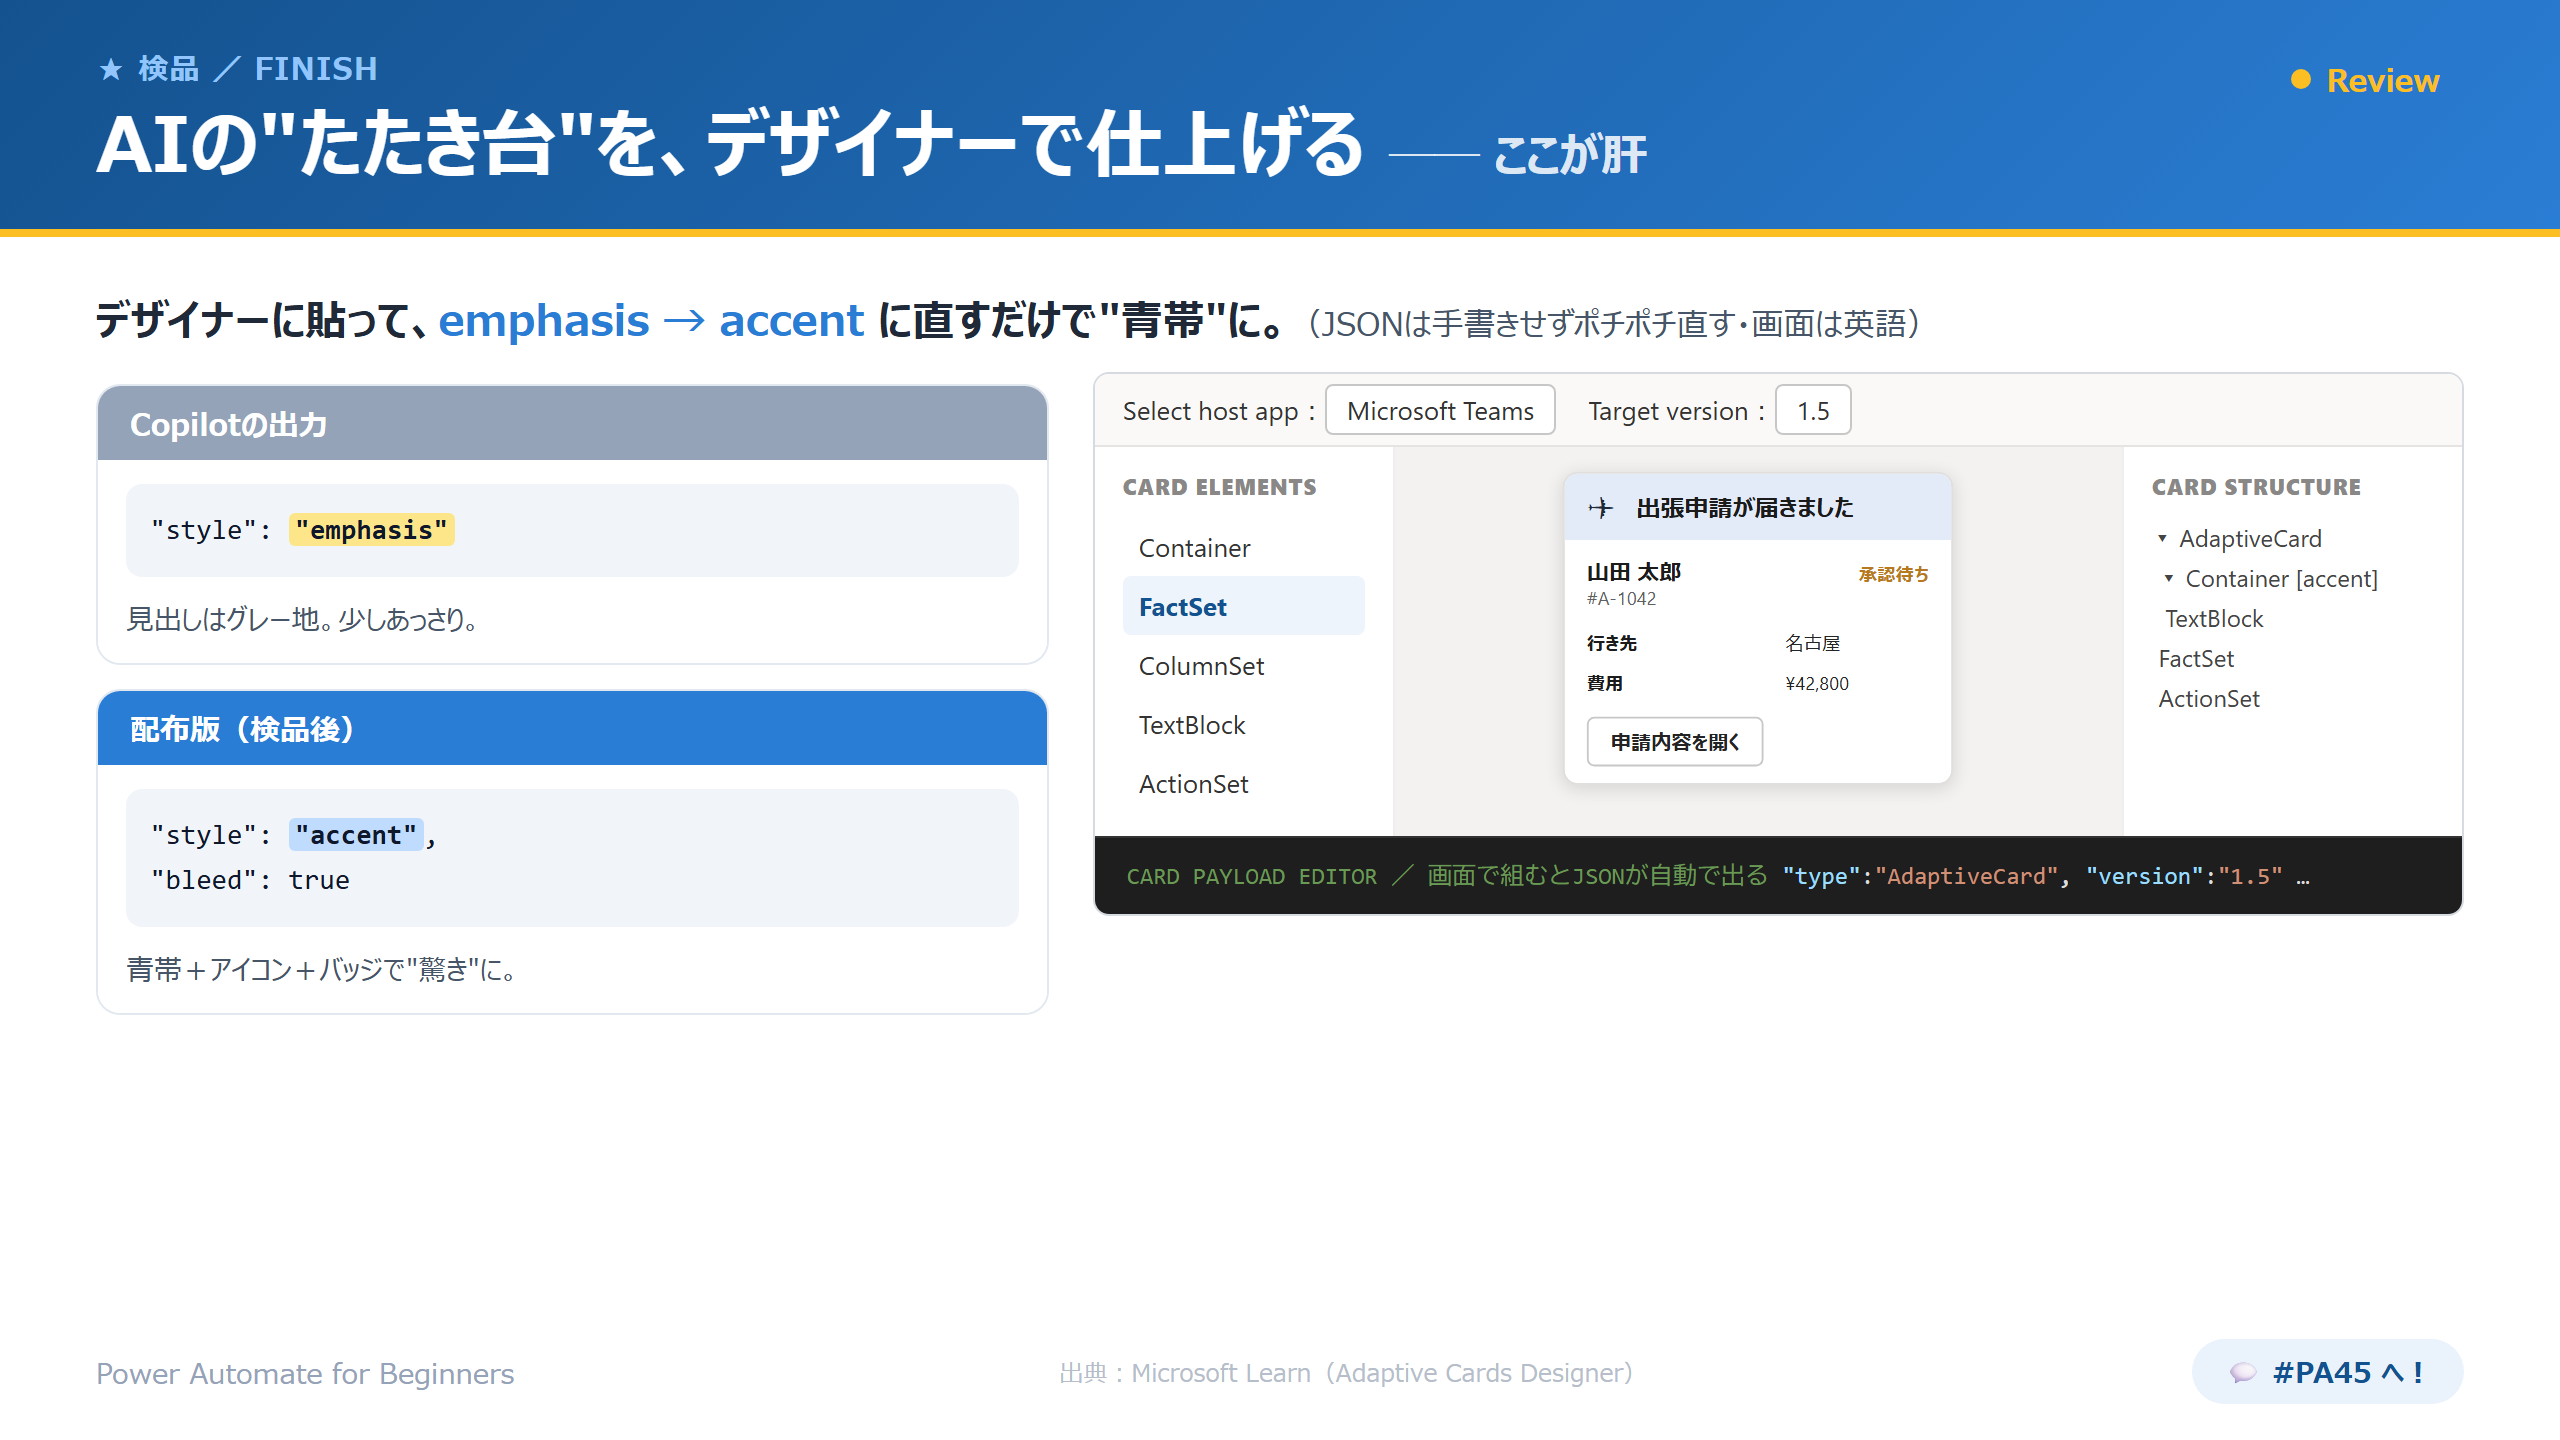Click the star icon before 検品
The width and height of the screenshot is (2560, 1440).
click(111, 69)
